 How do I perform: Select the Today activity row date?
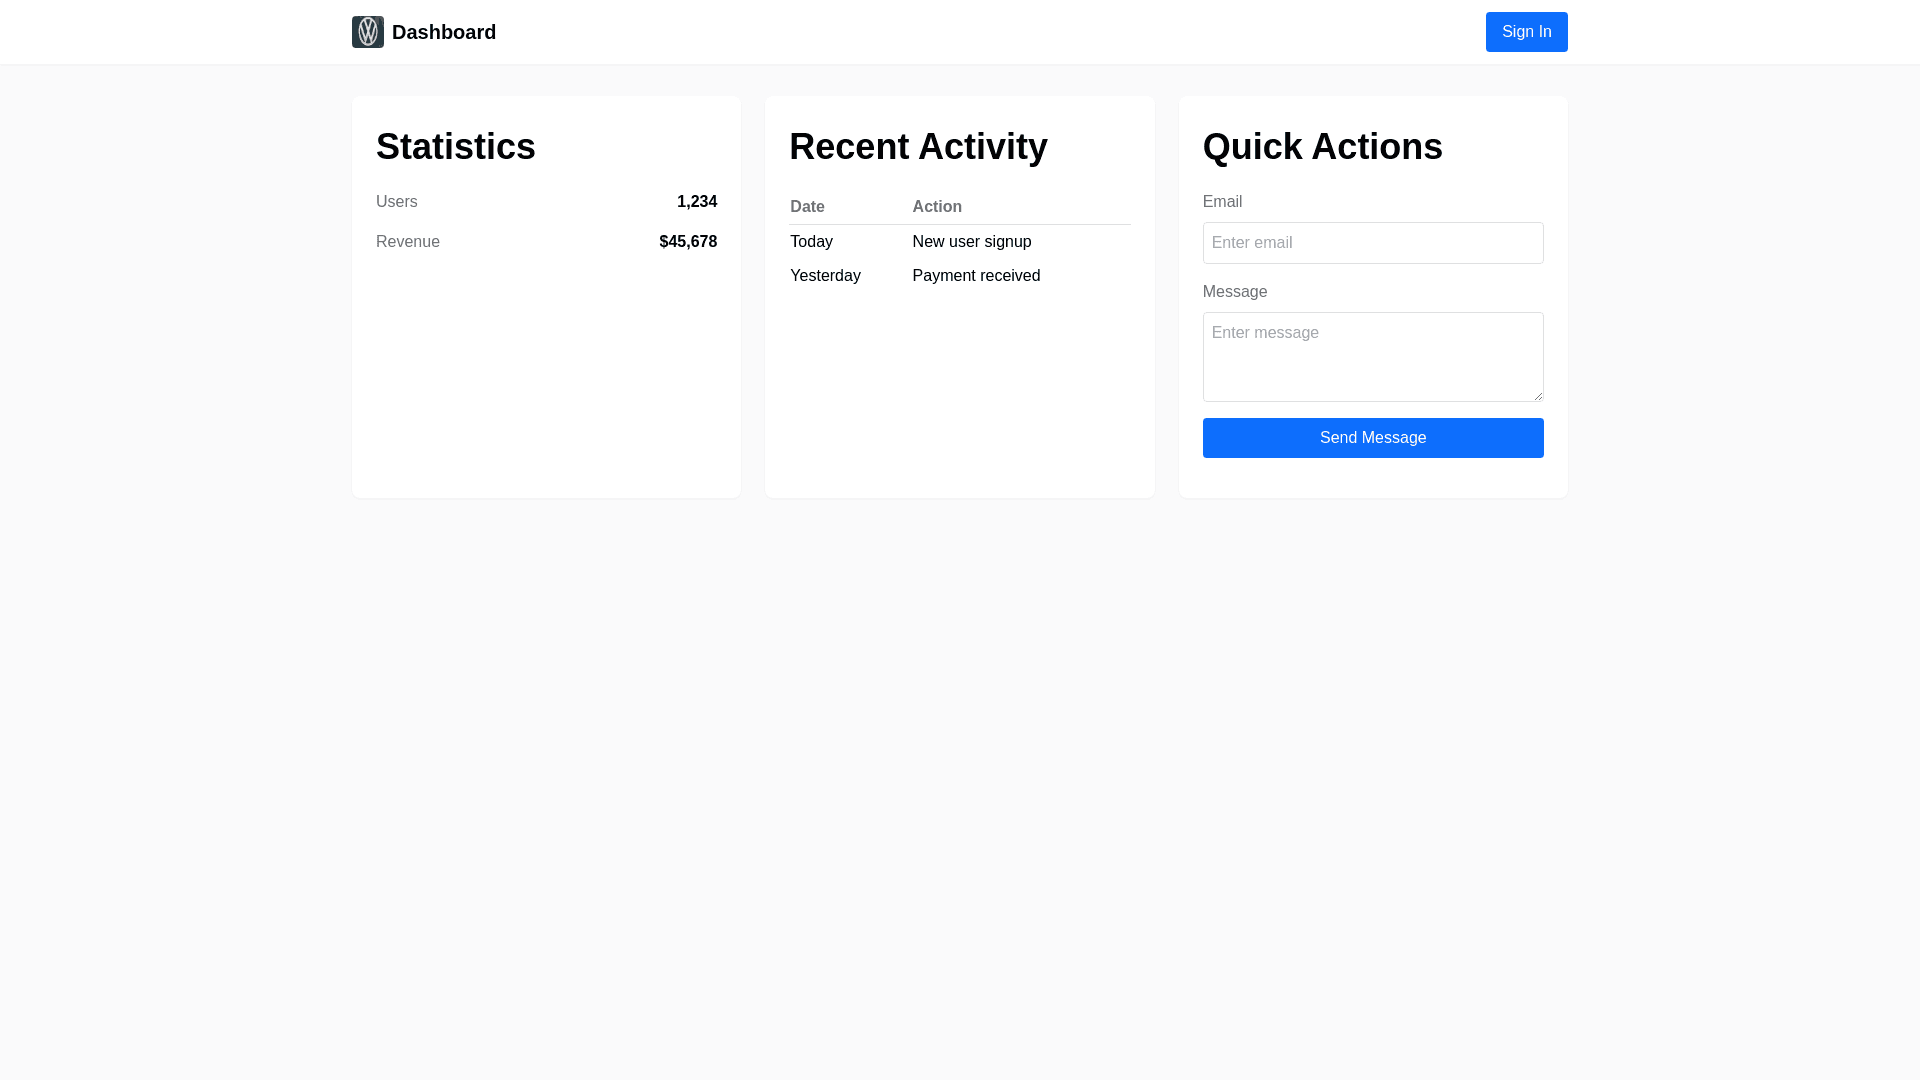point(811,242)
